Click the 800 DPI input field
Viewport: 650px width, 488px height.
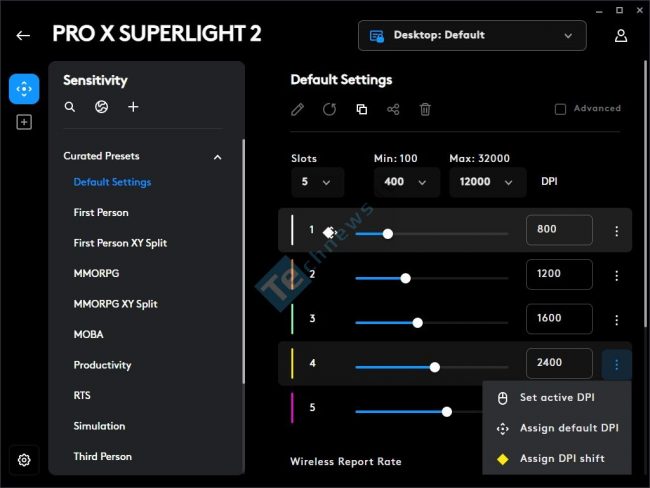coord(559,230)
